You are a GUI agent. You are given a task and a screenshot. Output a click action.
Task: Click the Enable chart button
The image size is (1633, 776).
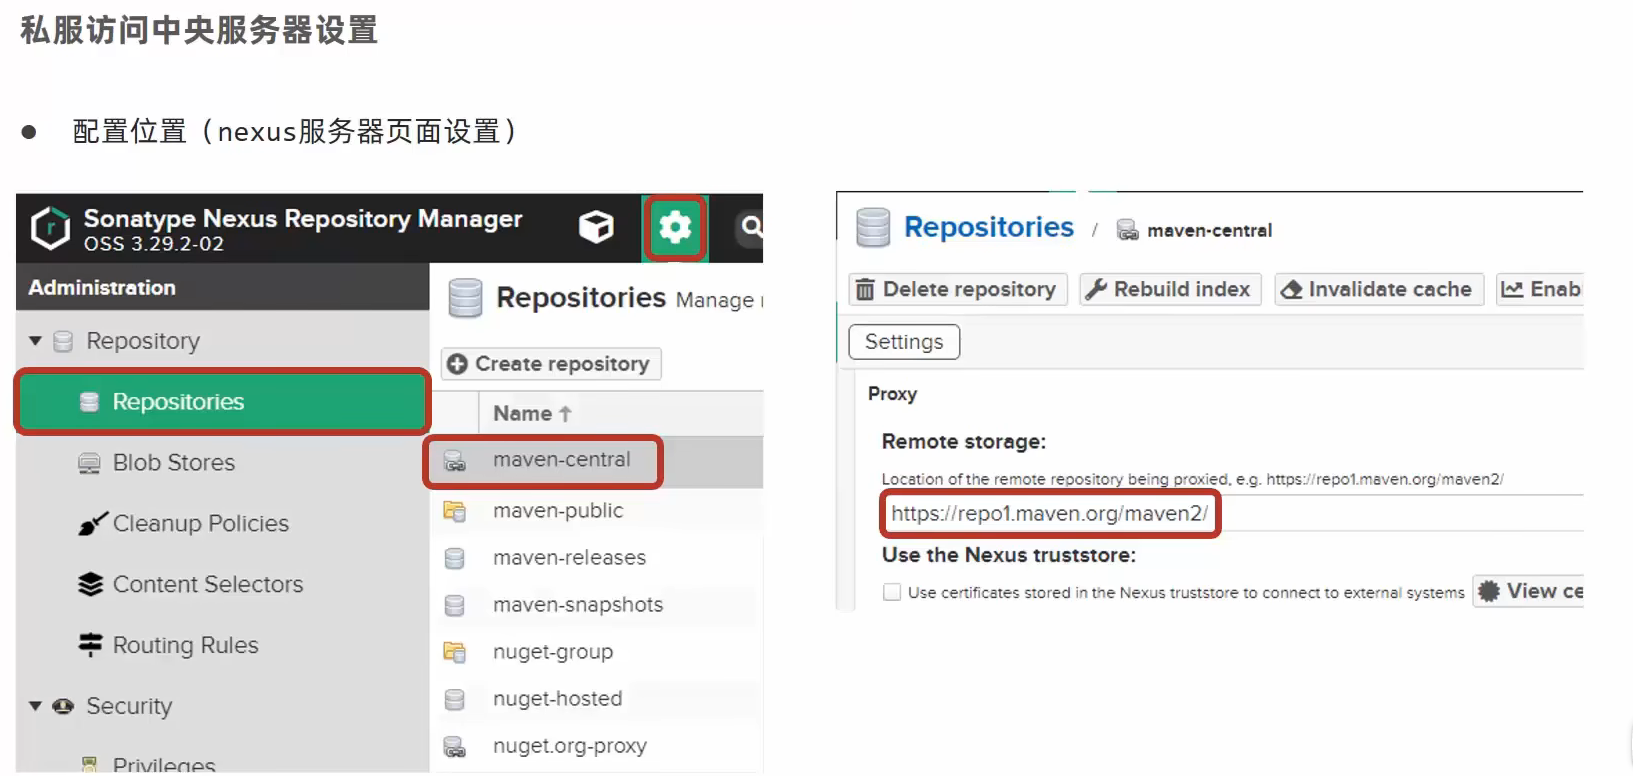(1540, 290)
